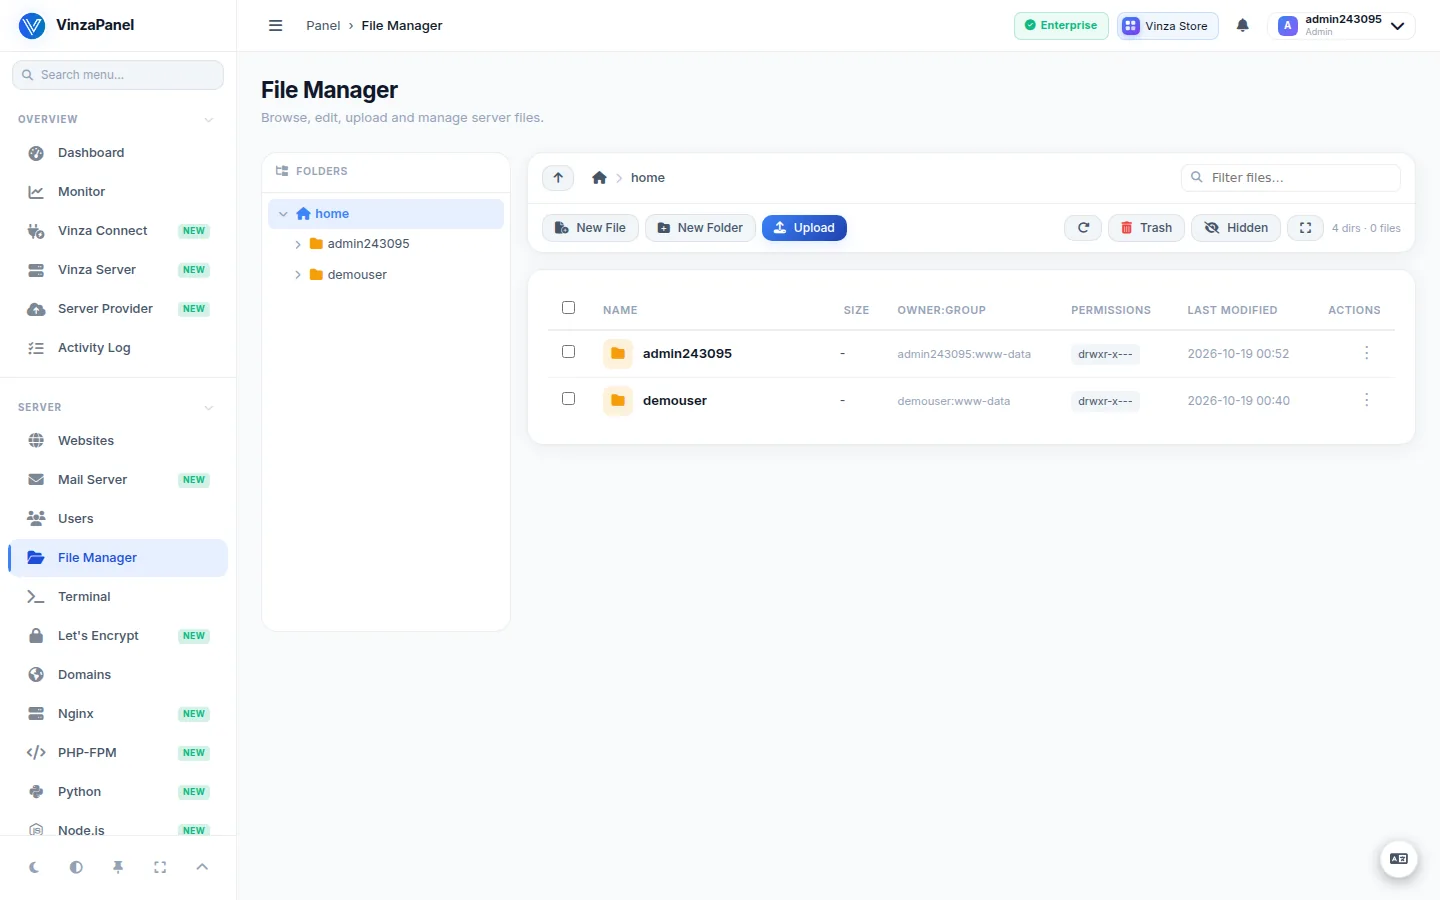Toggle the hamburger sidebar menu icon
This screenshot has height=900, width=1440.
pyautogui.click(x=276, y=26)
